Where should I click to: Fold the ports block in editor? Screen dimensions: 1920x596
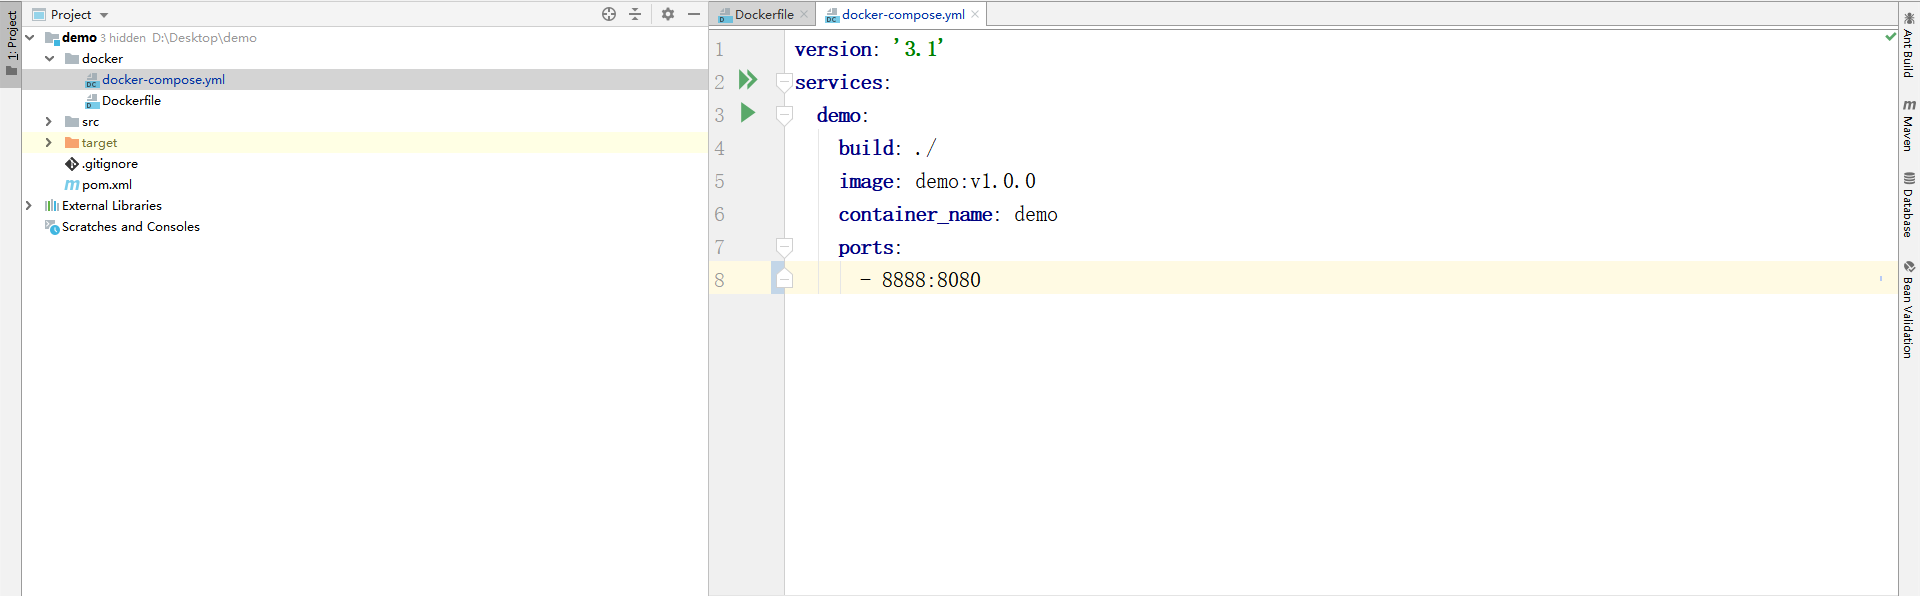click(785, 247)
